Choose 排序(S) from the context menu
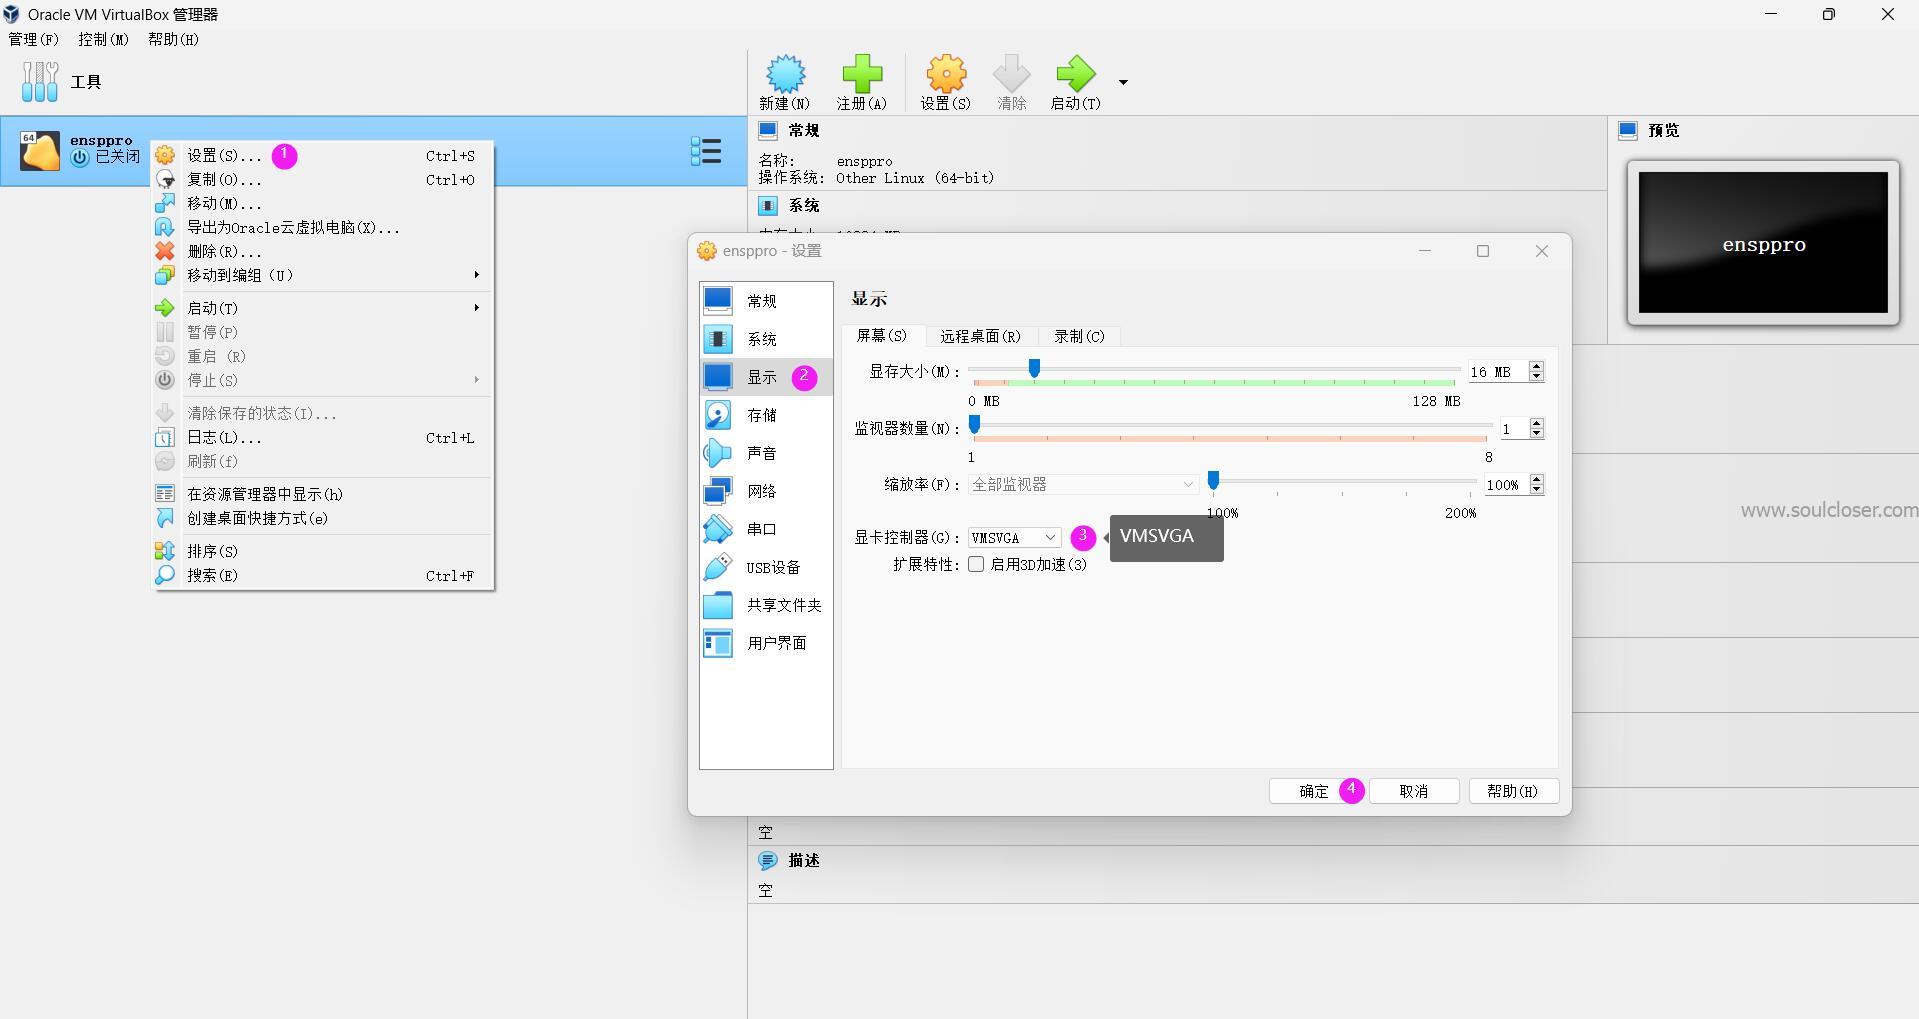Viewport: 1919px width, 1019px height. pos(323,551)
